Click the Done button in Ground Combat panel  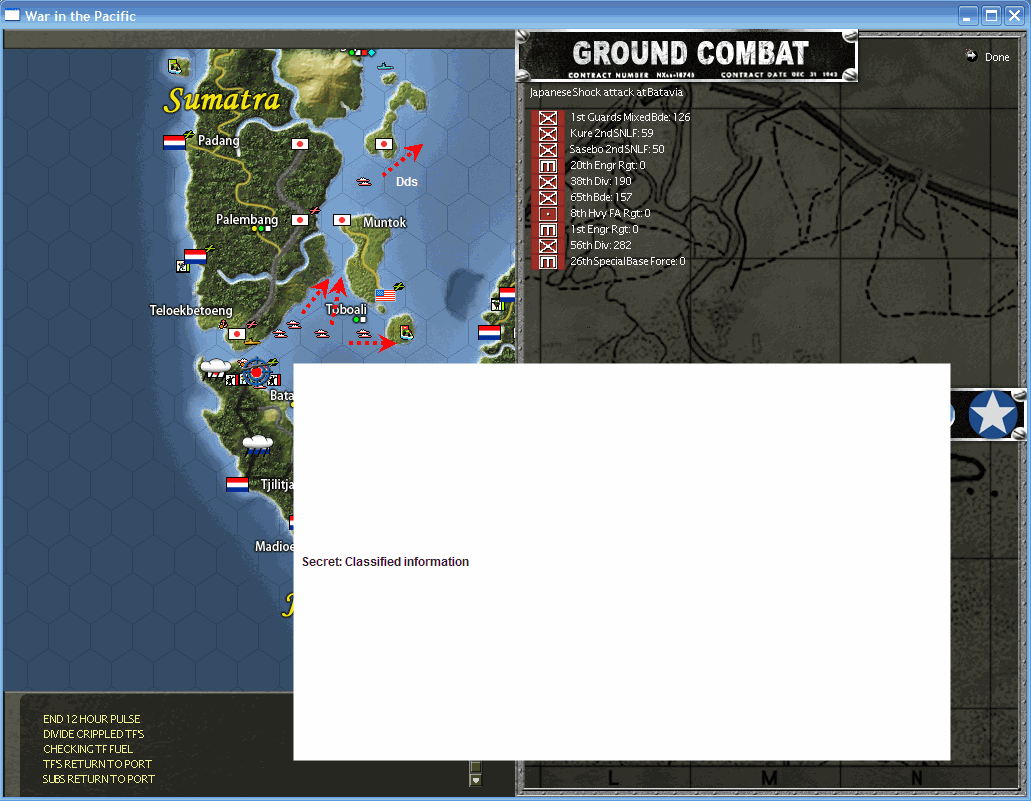[x=996, y=57]
